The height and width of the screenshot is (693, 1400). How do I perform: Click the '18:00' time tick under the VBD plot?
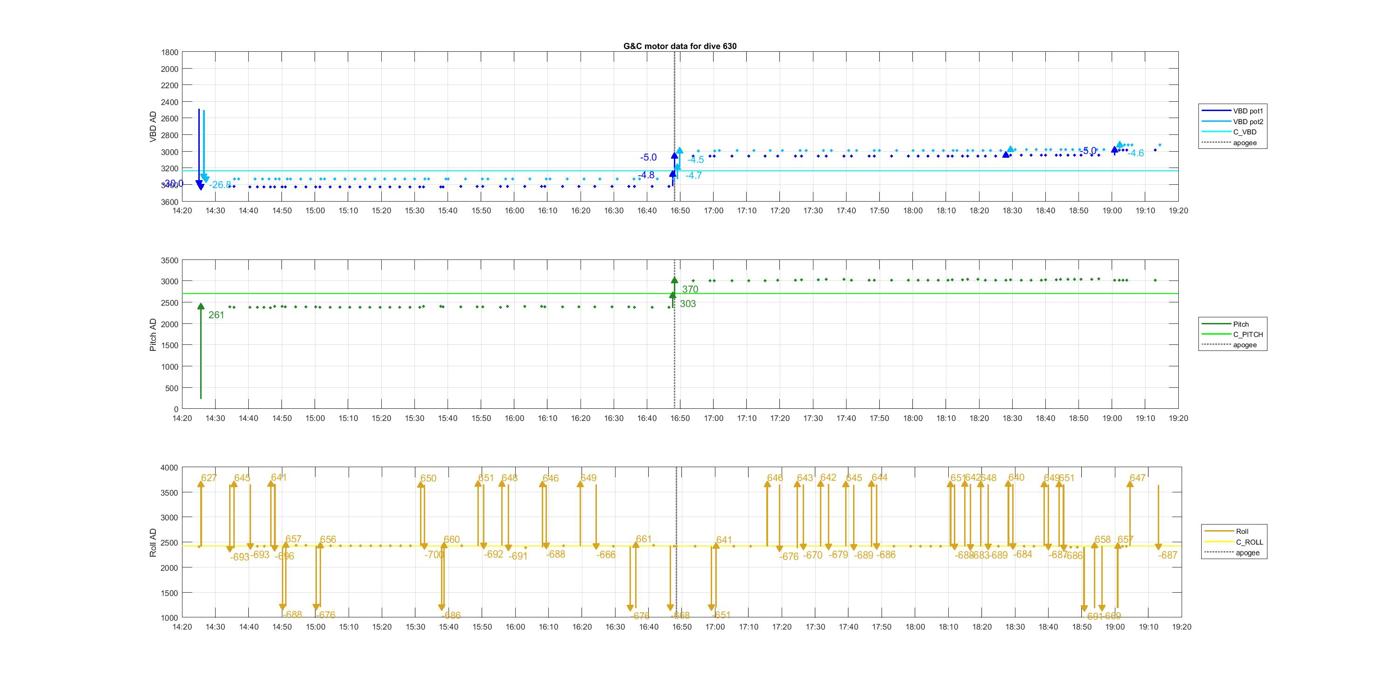[913, 211]
